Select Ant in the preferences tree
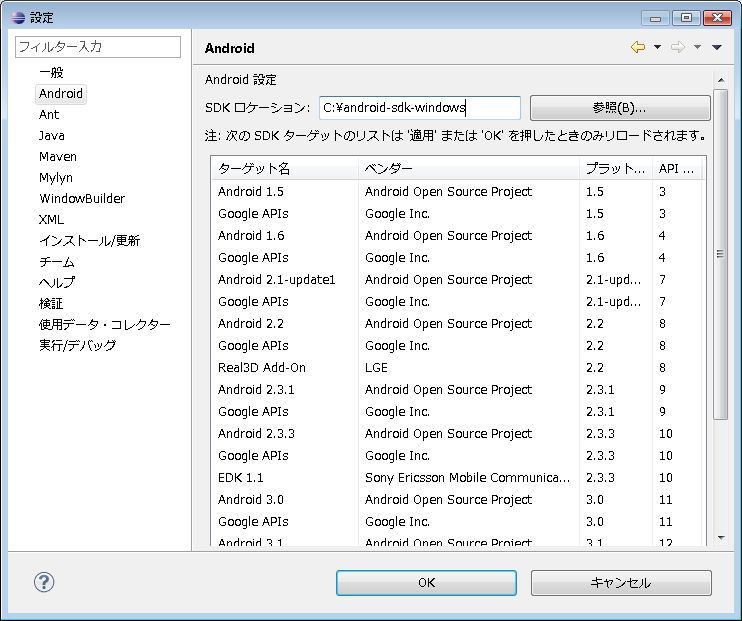The width and height of the screenshot is (742, 621). click(49, 115)
